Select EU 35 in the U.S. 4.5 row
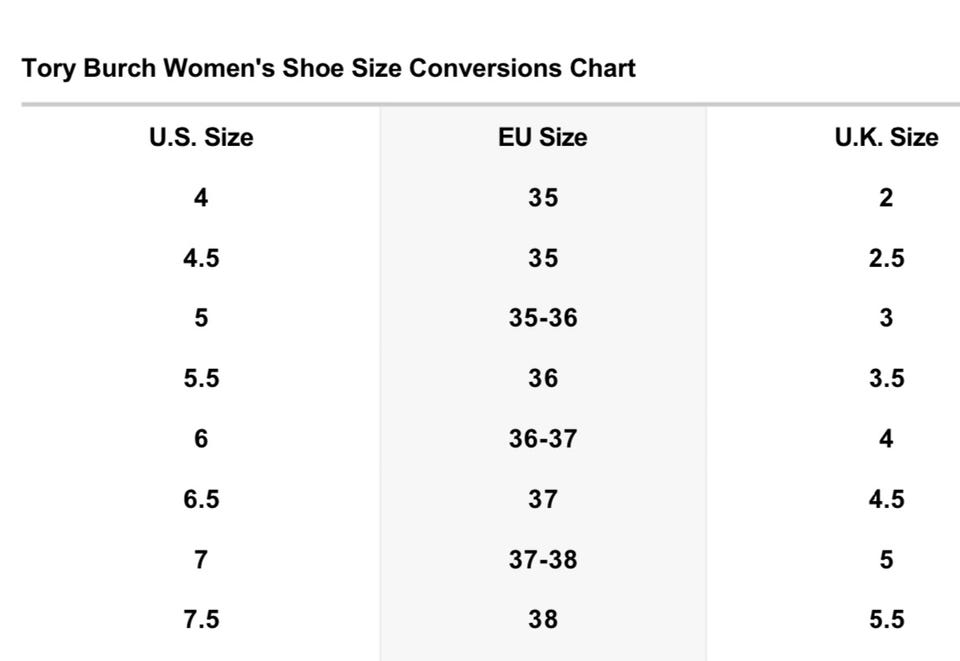Viewport: 960px width, 661px height. click(x=543, y=258)
